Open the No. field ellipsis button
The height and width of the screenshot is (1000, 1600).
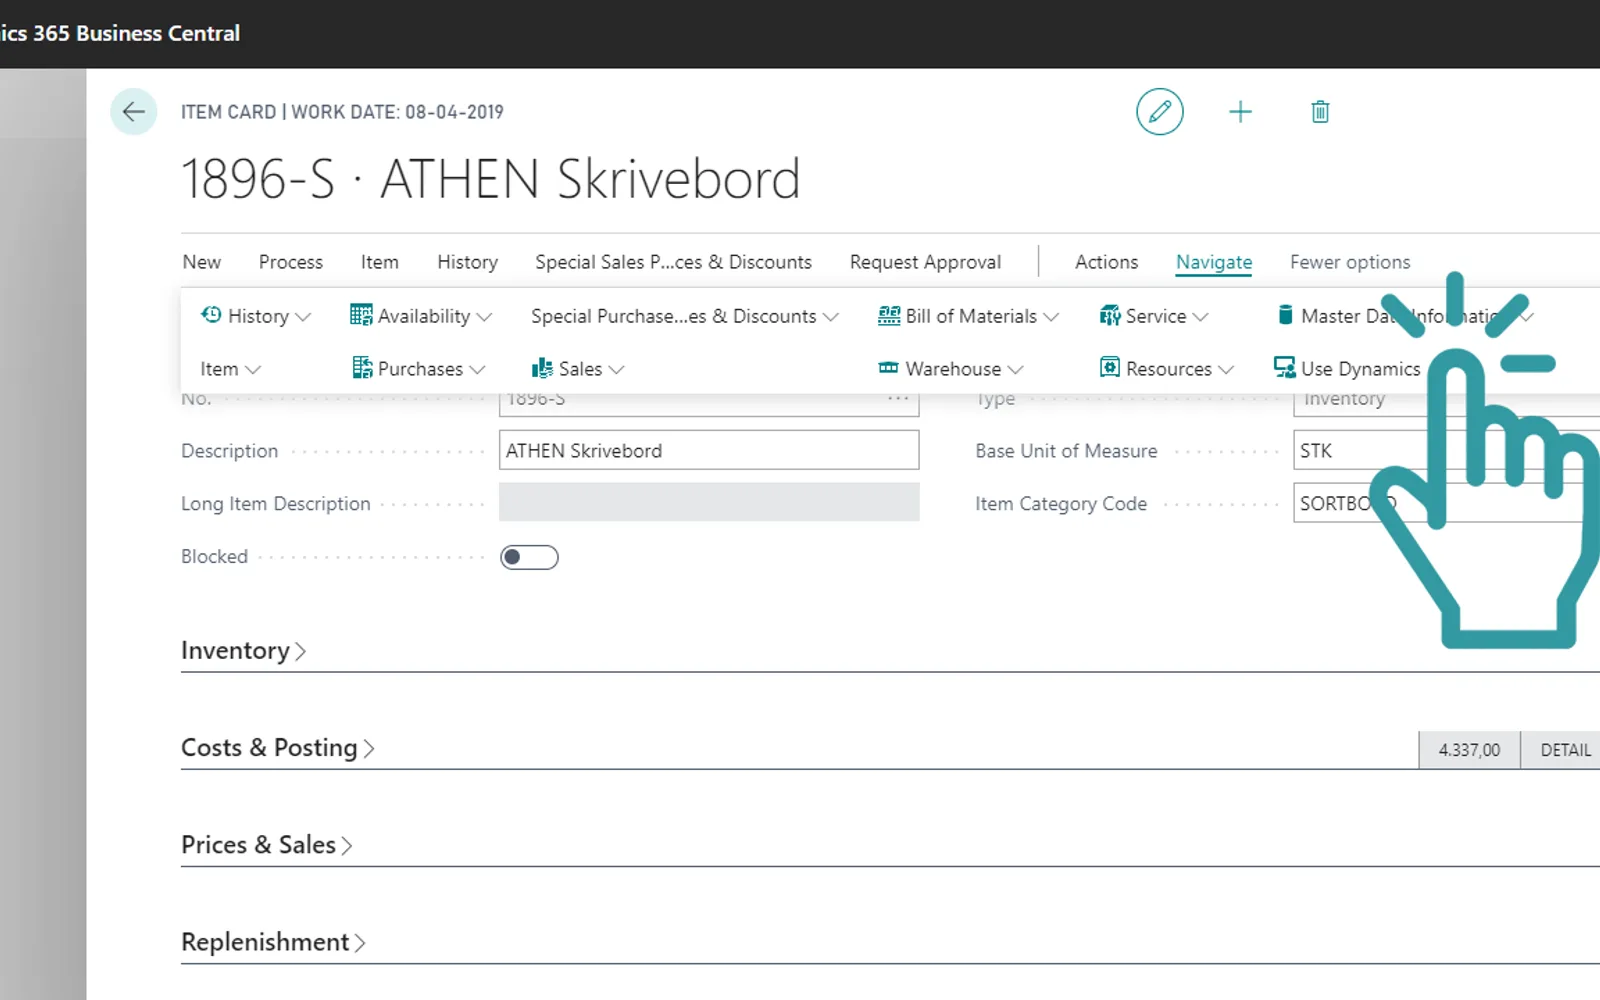point(898,398)
